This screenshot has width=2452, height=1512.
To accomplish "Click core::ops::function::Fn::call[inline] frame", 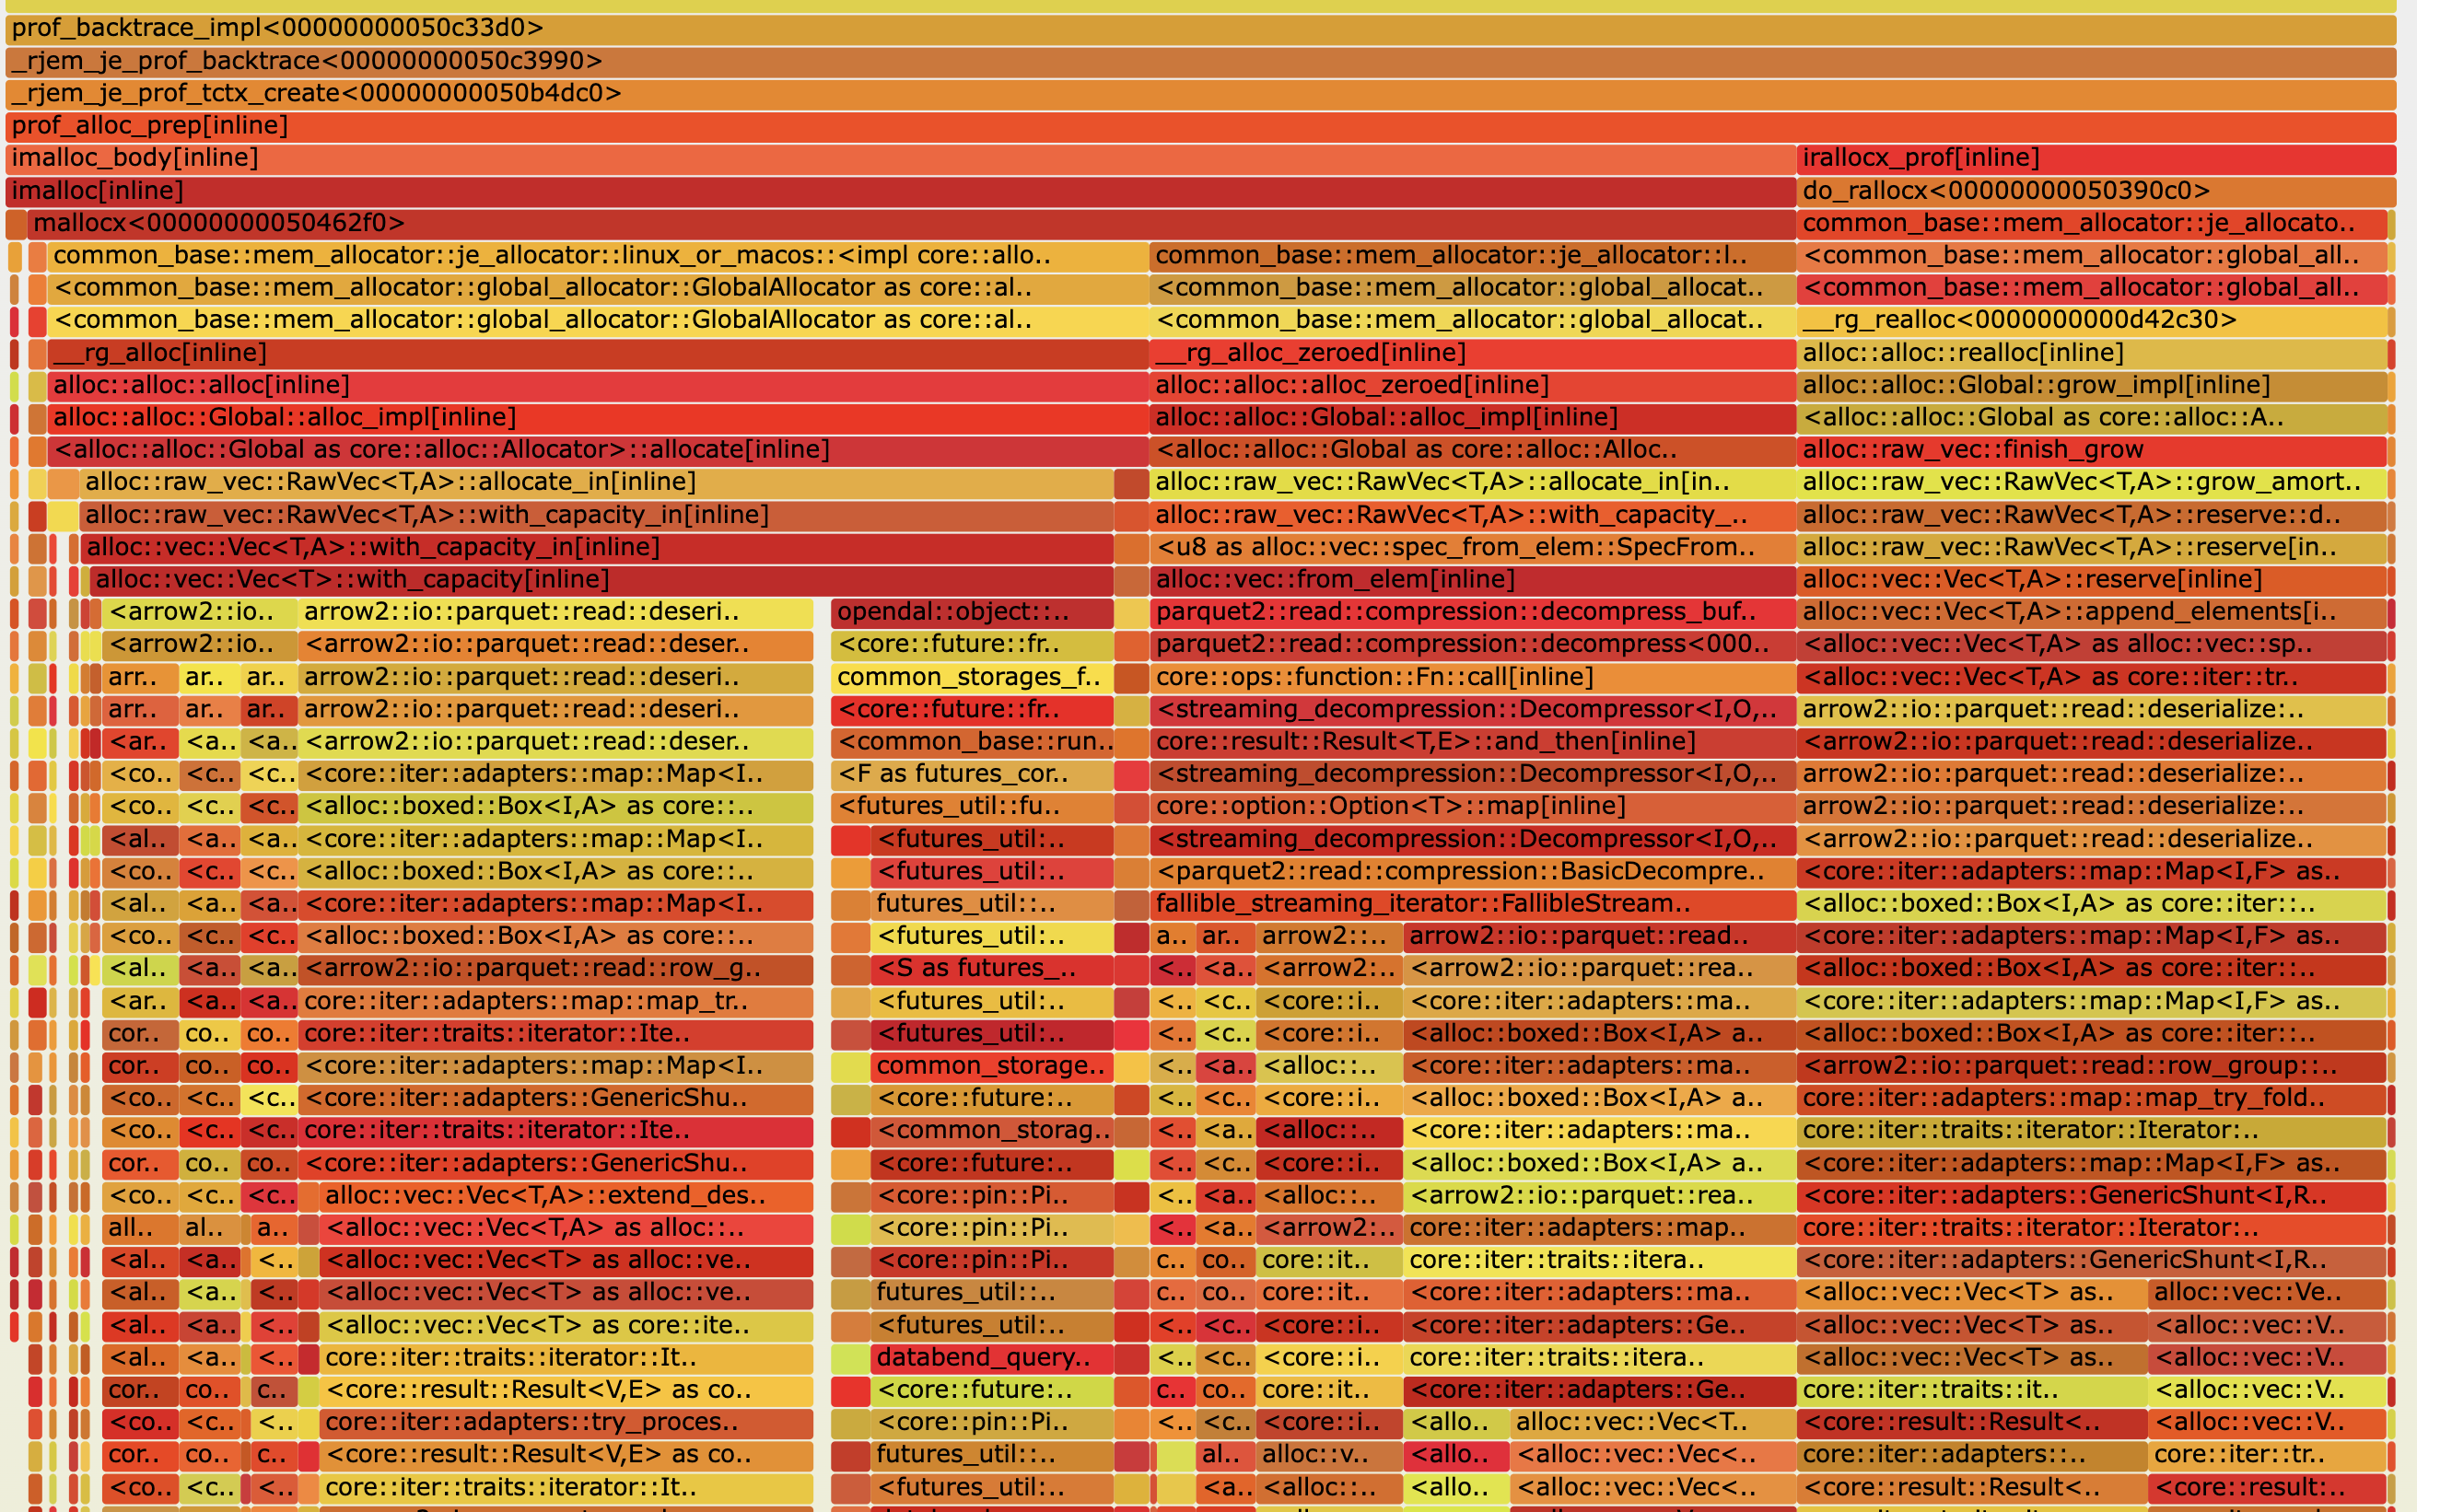I will tap(1472, 677).
